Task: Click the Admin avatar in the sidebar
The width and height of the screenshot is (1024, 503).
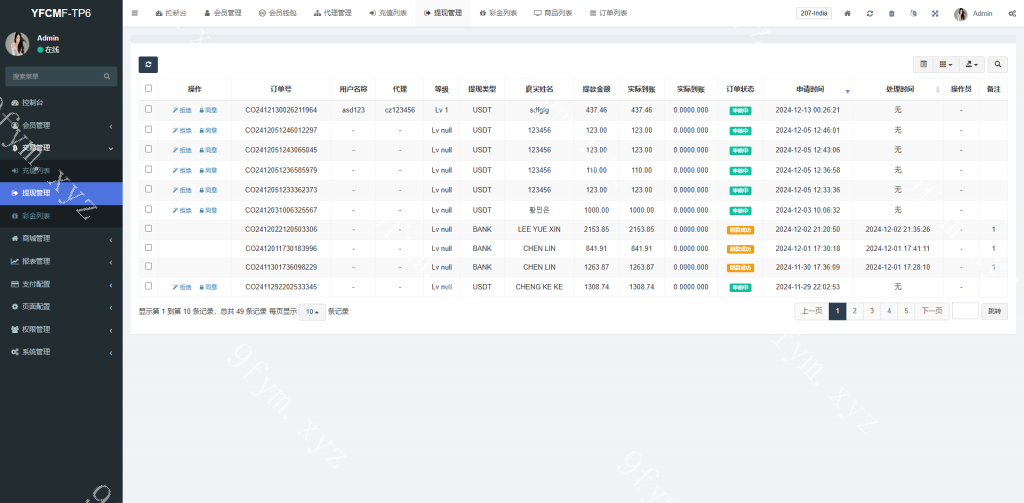Action: [17, 44]
